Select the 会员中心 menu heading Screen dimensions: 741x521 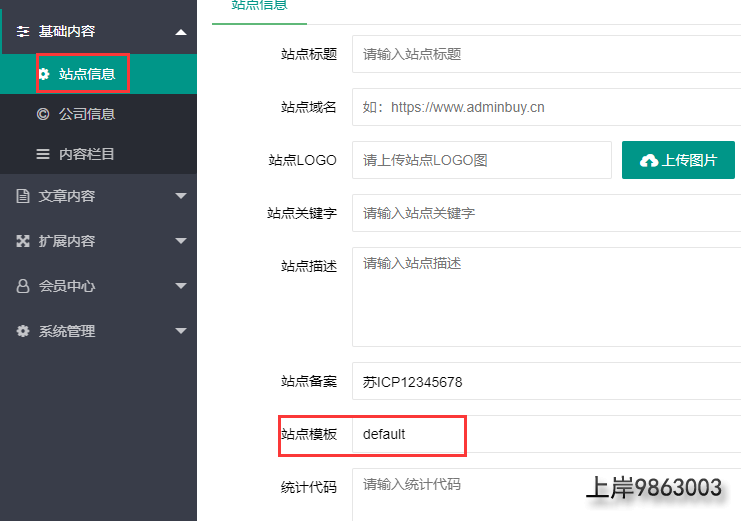coord(98,286)
